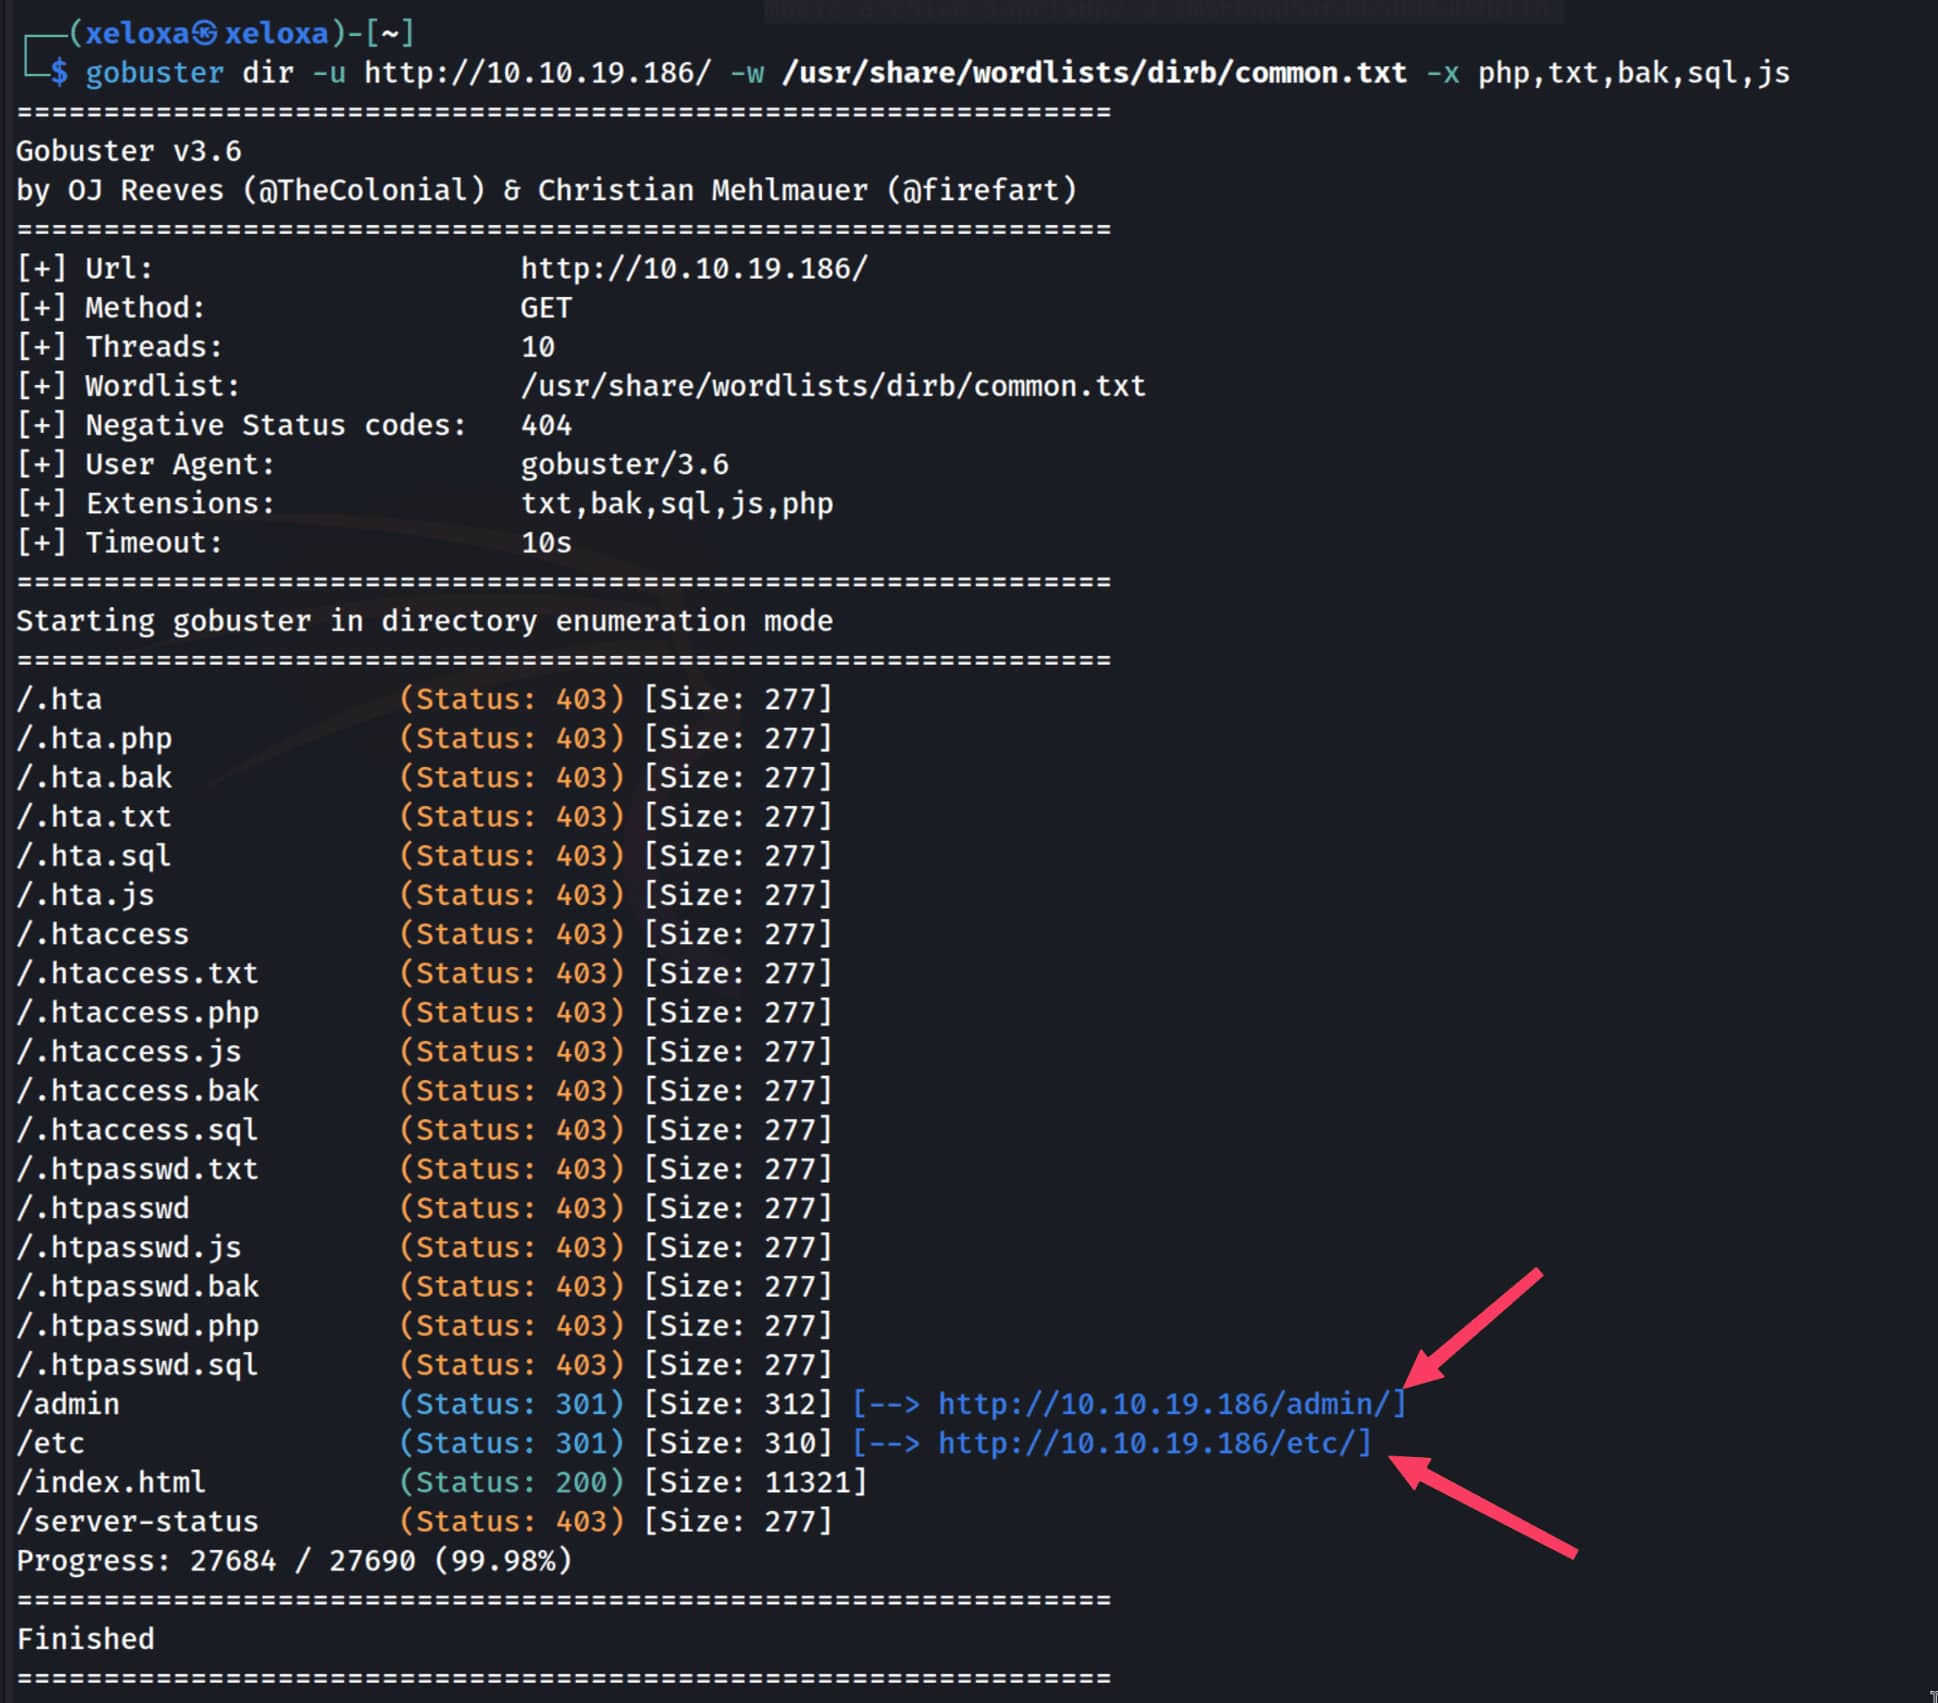Click the wordlist path in the command line
1938x1703 pixels.
[1093, 73]
